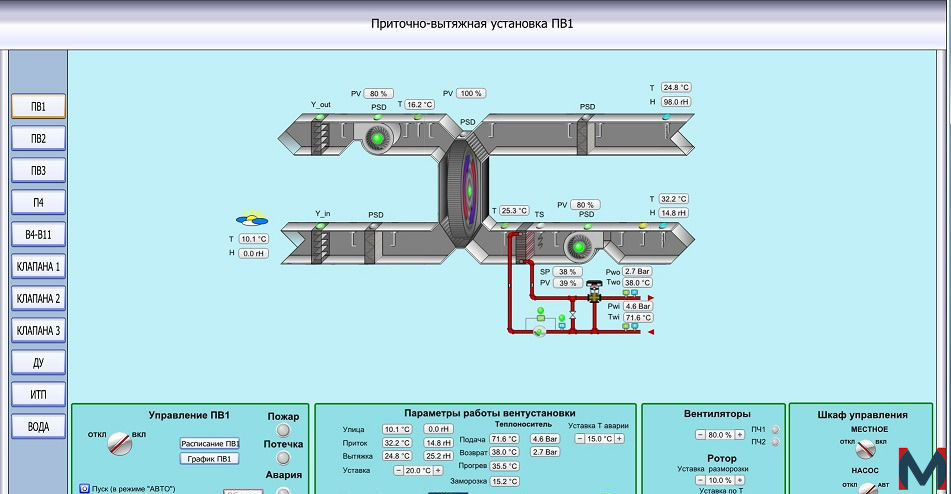Decrease the Уставка 20.0 °C setpoint
The width and height of the screenshot is (951, 494).
pos(398,470)
